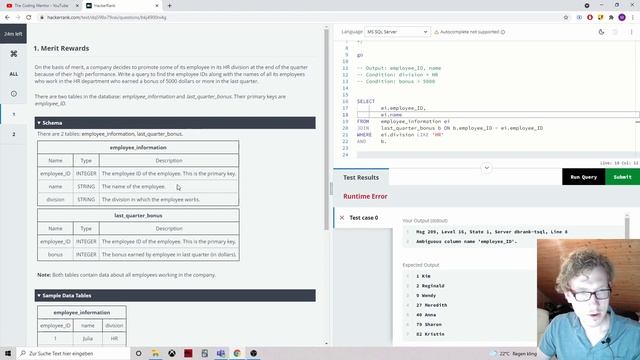640x360 pixels.
Task: Reload the page
Action: pyautogui.click(x=29, y=18)
